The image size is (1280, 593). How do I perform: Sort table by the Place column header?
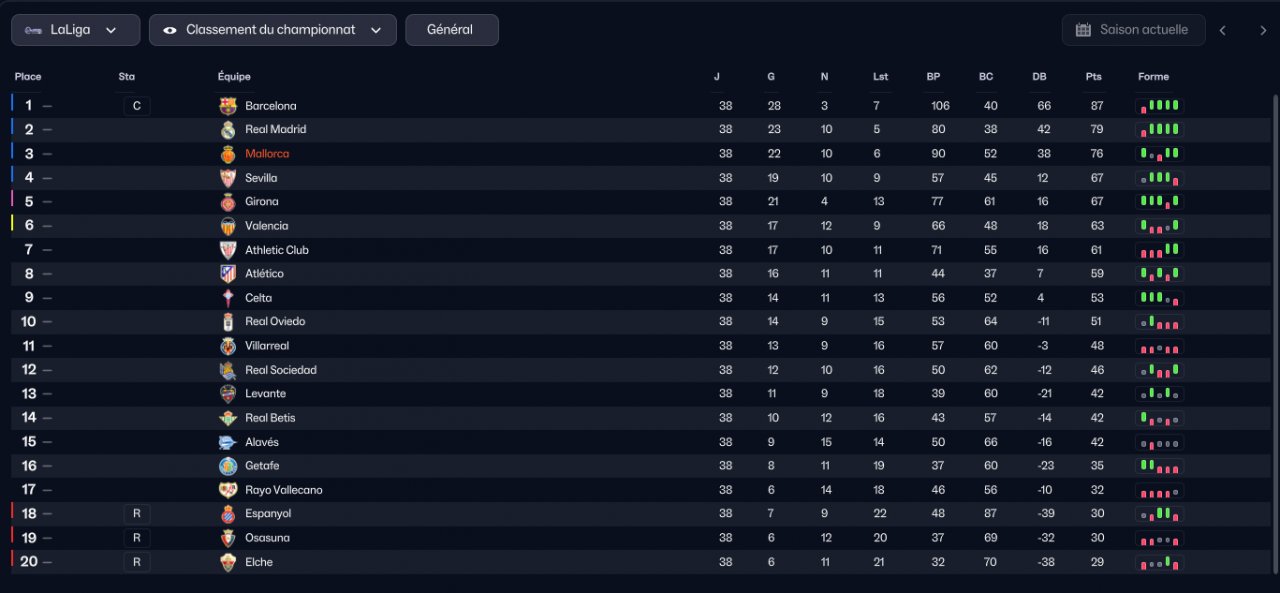tap(28, 77)
